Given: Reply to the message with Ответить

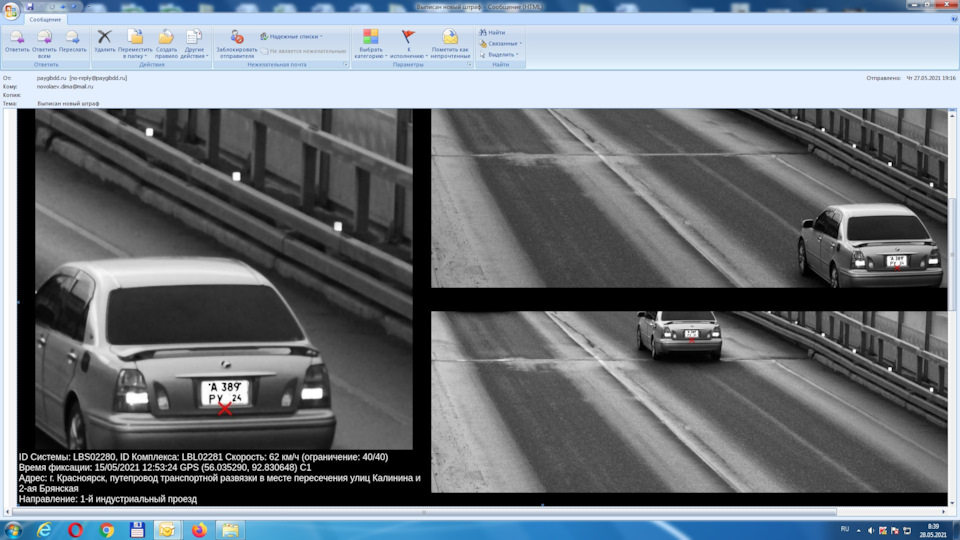Looking at the screenshot, I should coord(17,44).
